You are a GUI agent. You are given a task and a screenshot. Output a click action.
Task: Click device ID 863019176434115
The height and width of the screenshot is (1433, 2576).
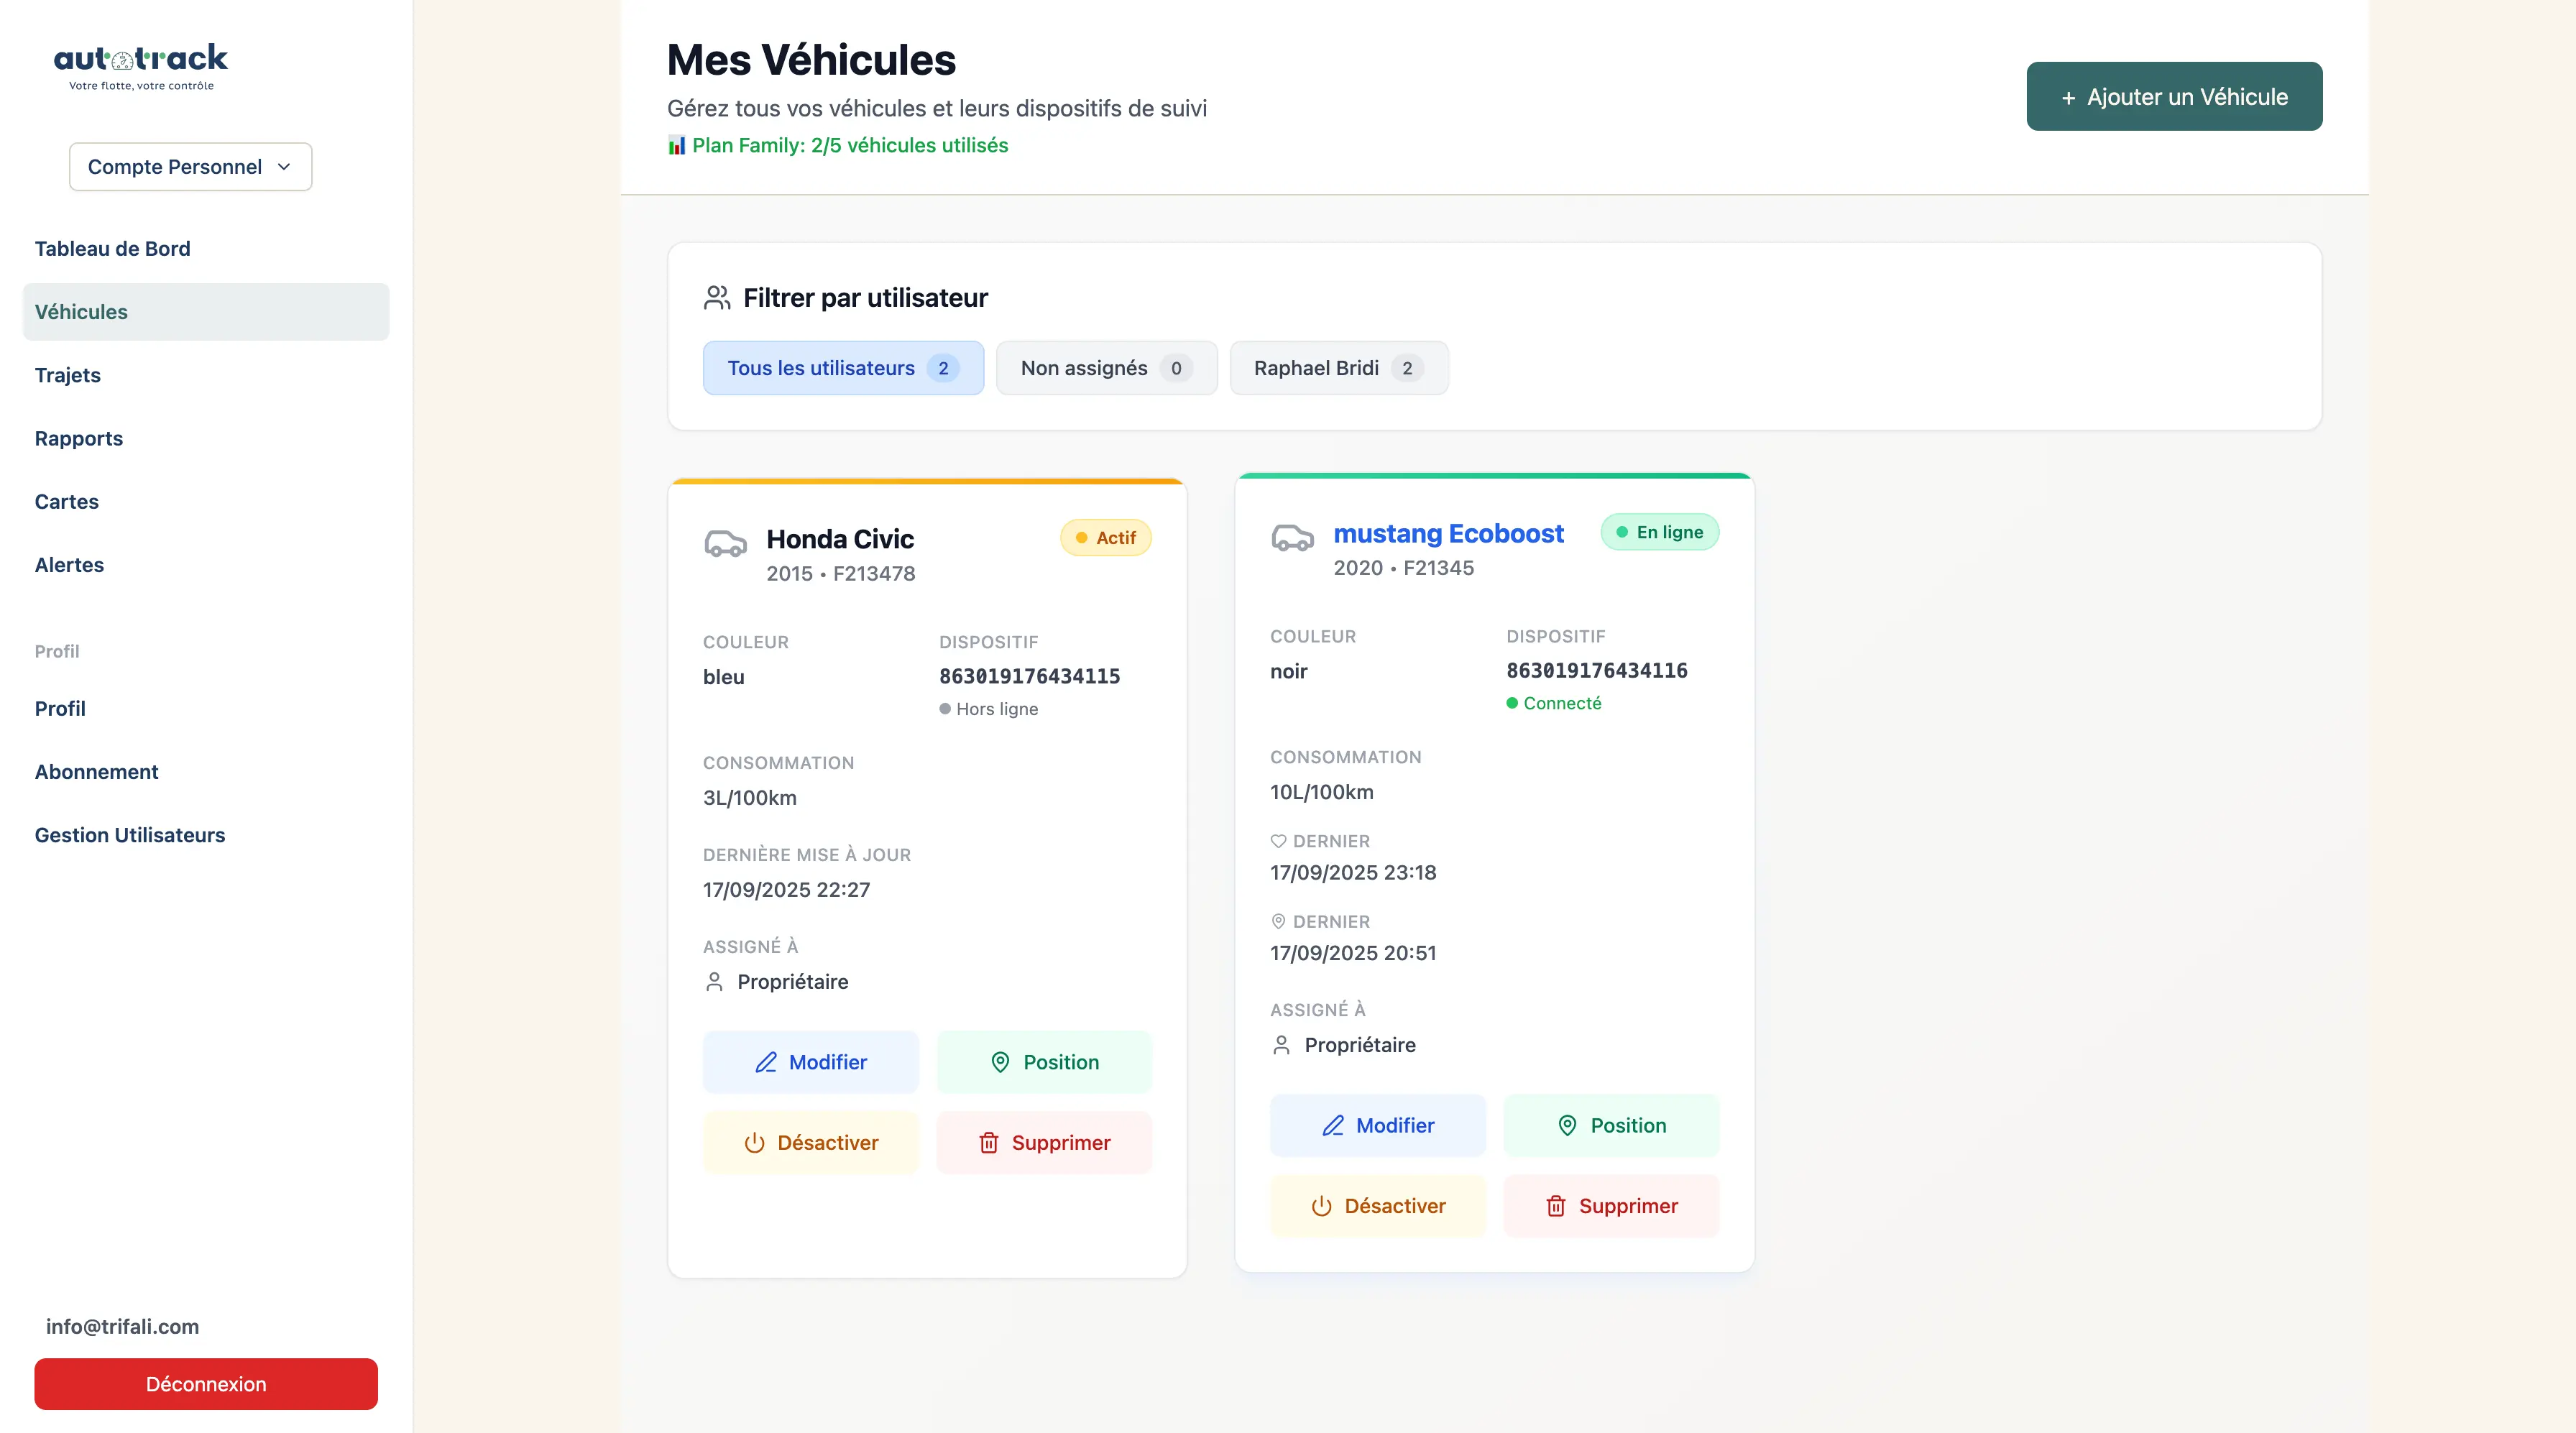(x=1029, y=677)
